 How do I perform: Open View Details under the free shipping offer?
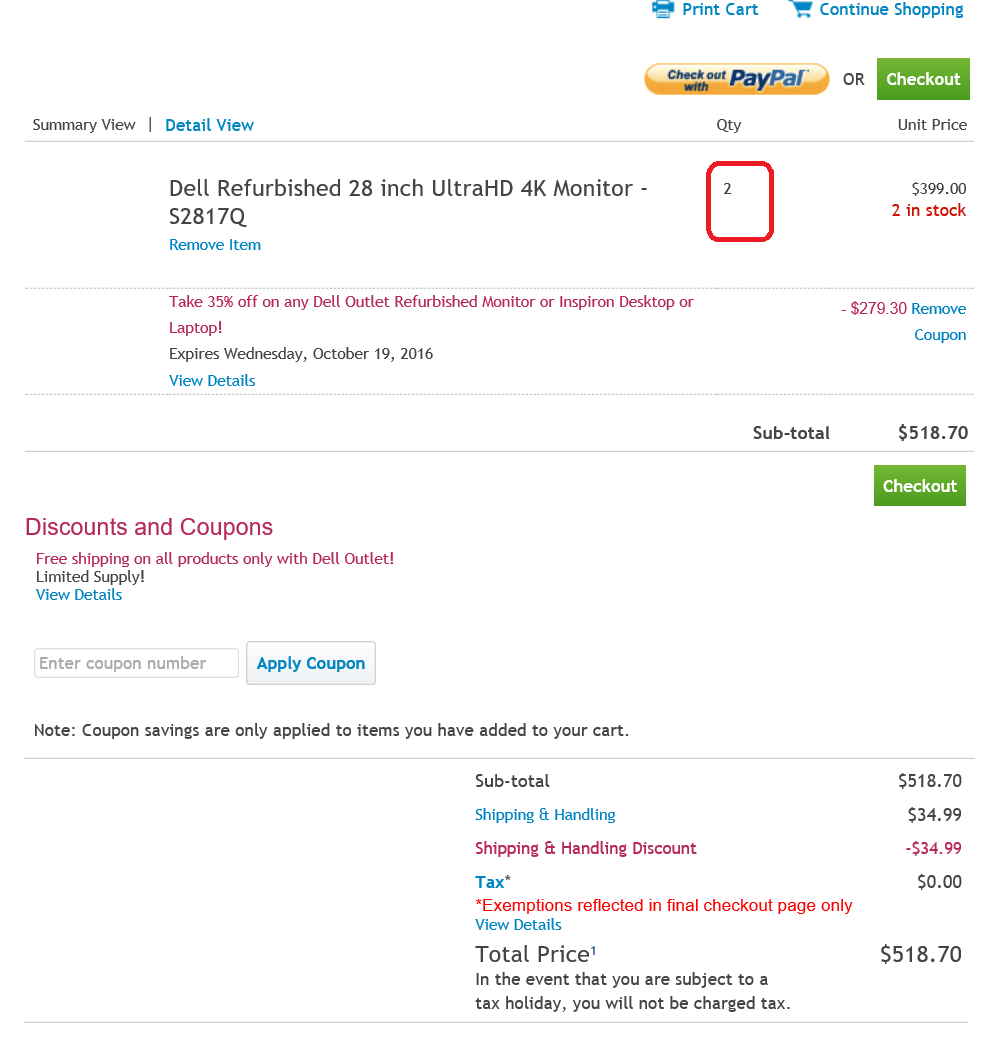point(79,595)
